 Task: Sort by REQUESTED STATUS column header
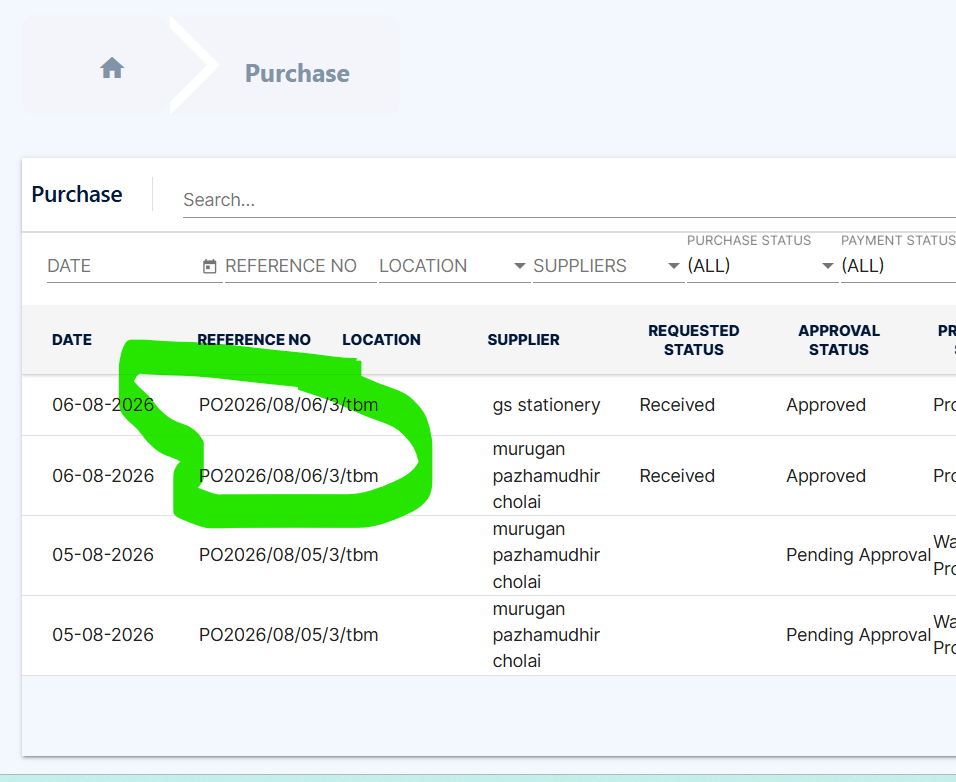693,340
